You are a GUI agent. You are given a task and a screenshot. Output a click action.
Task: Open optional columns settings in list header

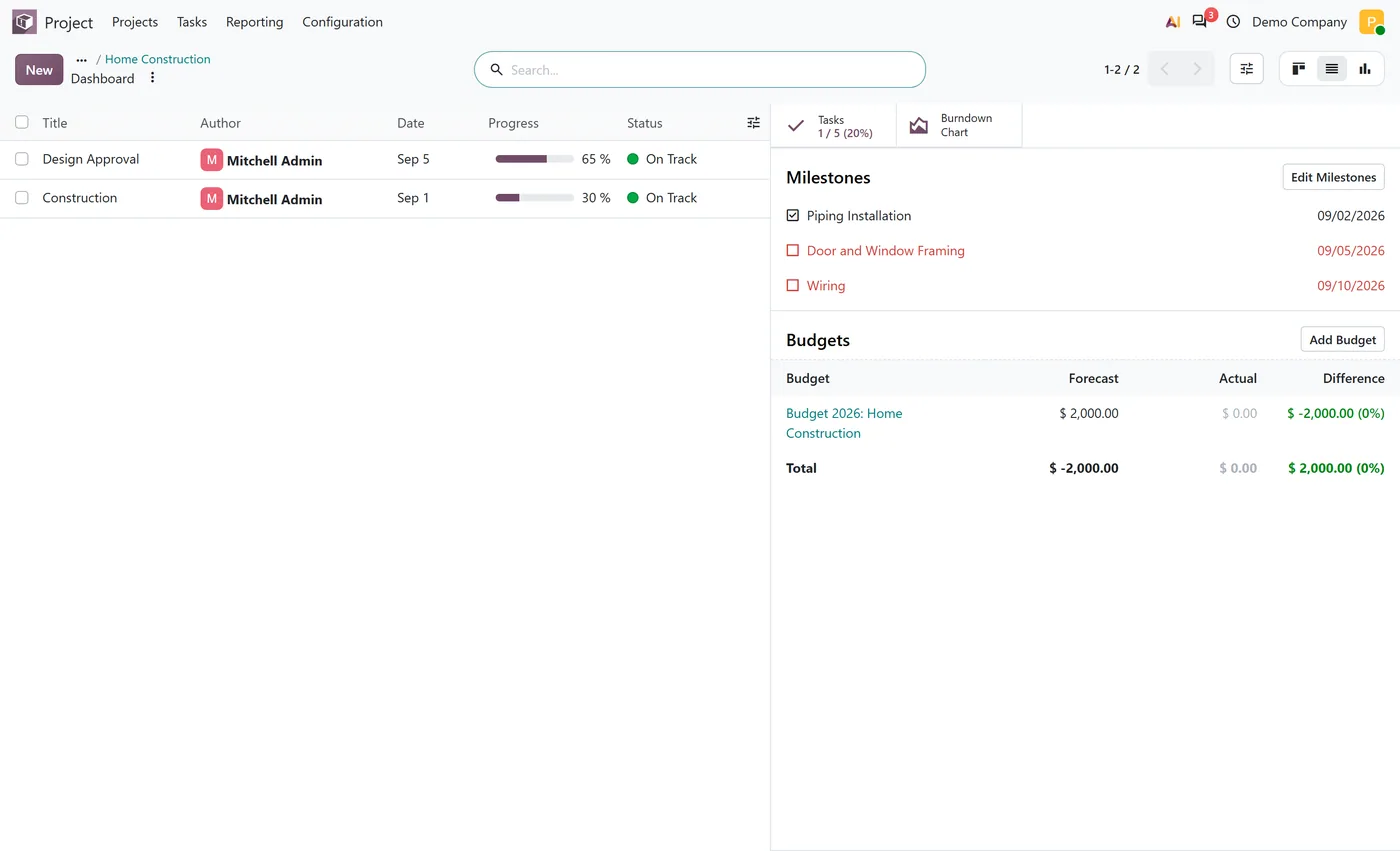tap(754, 123)
